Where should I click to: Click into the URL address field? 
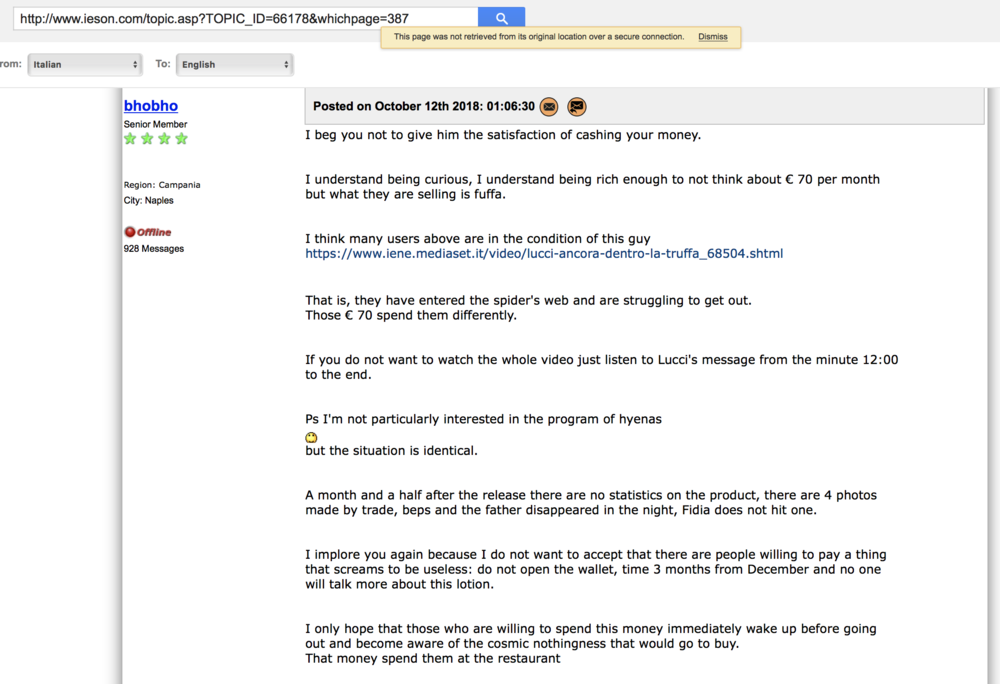pyautogui.click(x=240, y=18)
